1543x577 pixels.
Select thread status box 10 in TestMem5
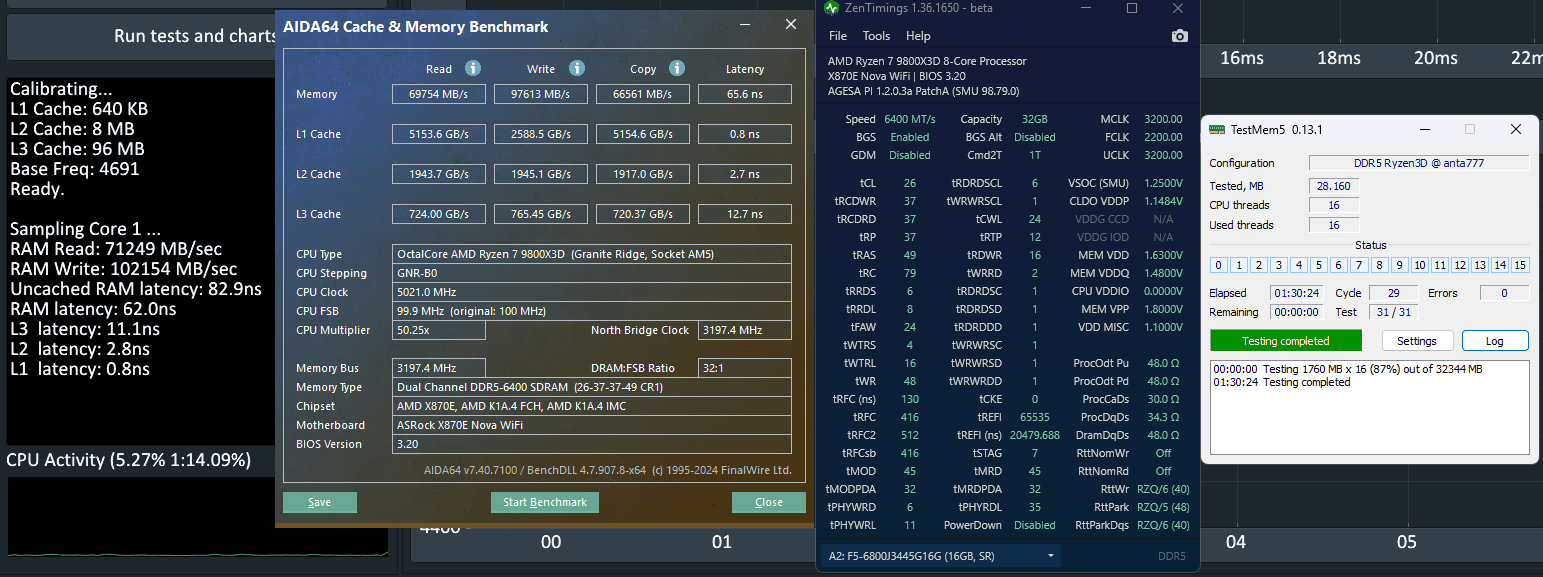click(1420, 265)
